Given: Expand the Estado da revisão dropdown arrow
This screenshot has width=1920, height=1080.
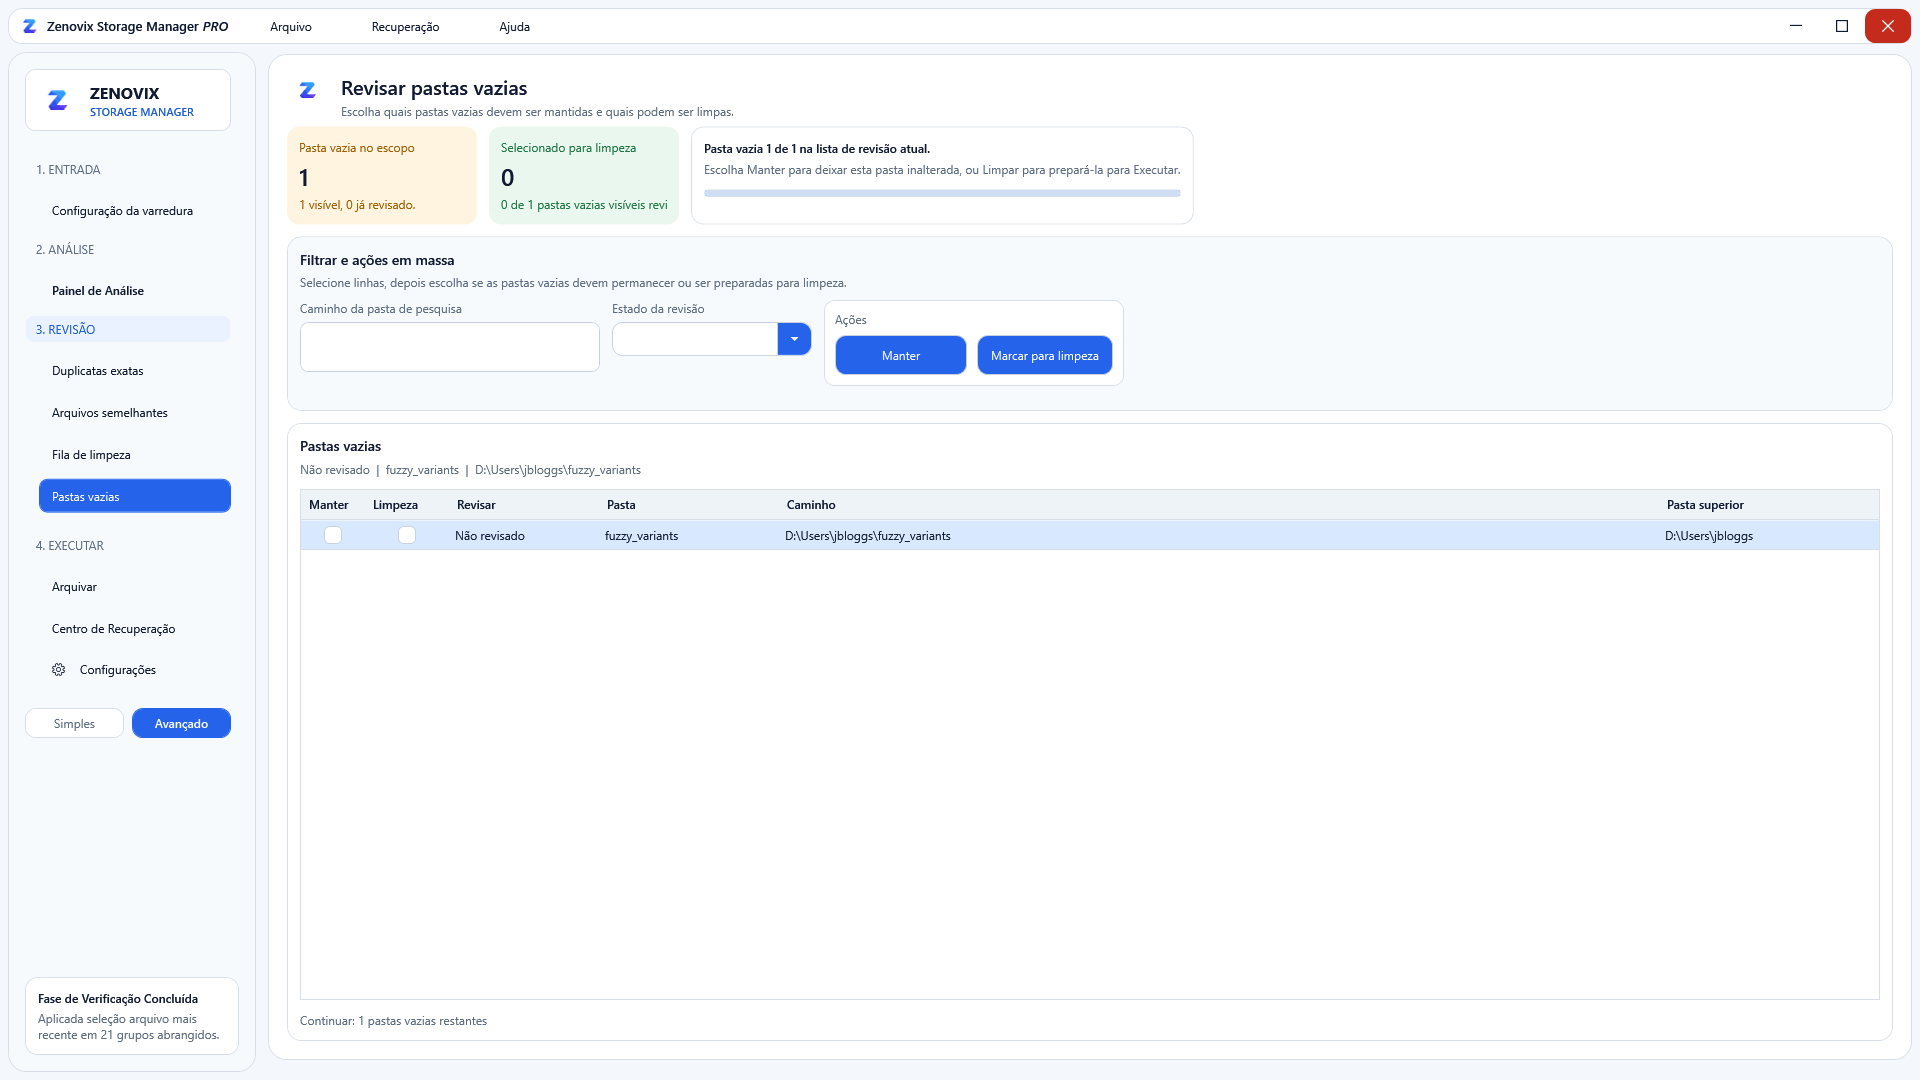Looking at the screenshot, I should 794,339.
